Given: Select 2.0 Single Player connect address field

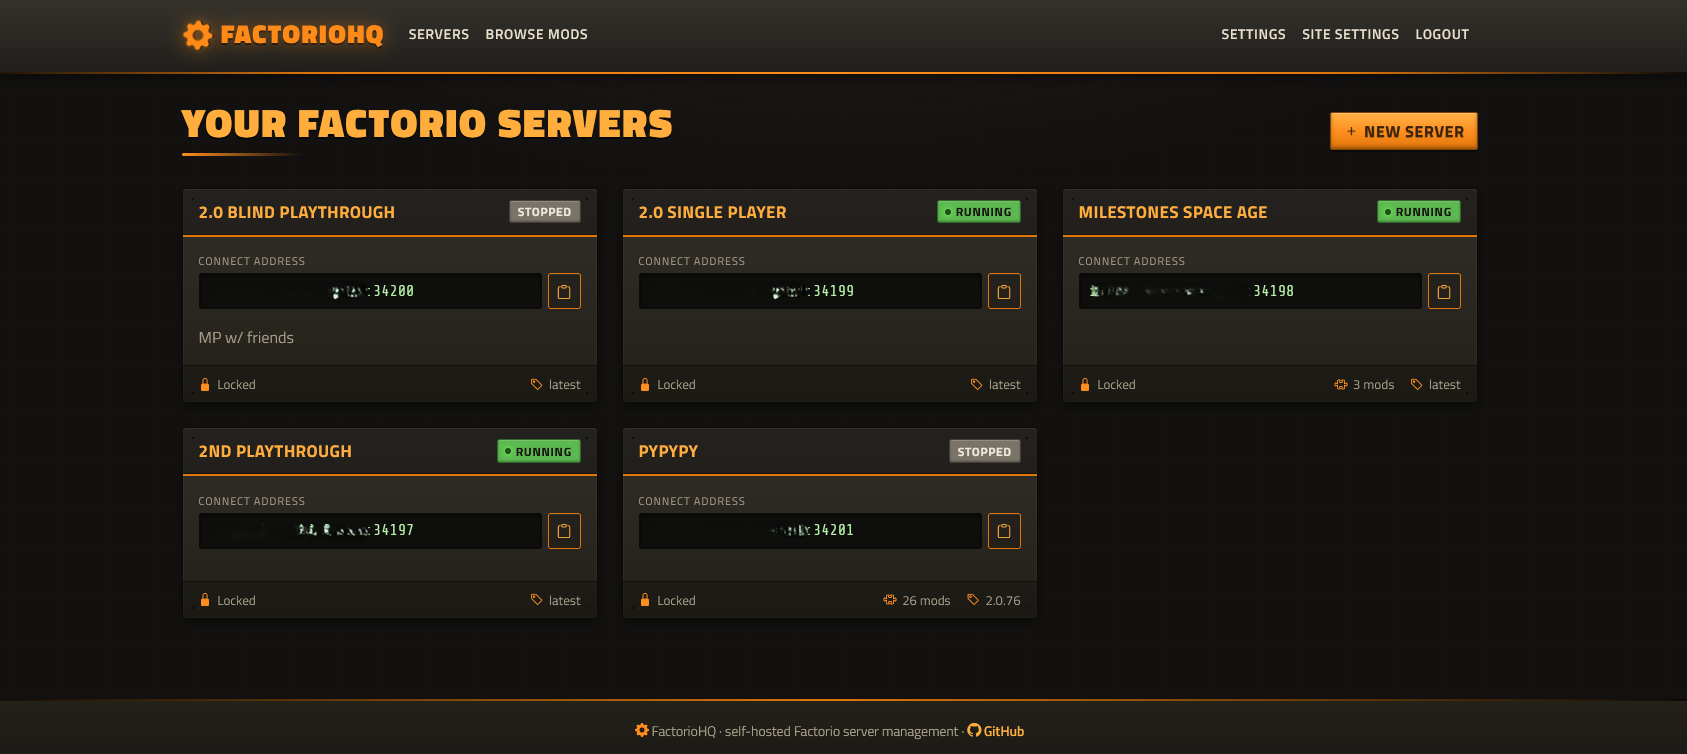Looking at the screenshot, I should point(810,291).
